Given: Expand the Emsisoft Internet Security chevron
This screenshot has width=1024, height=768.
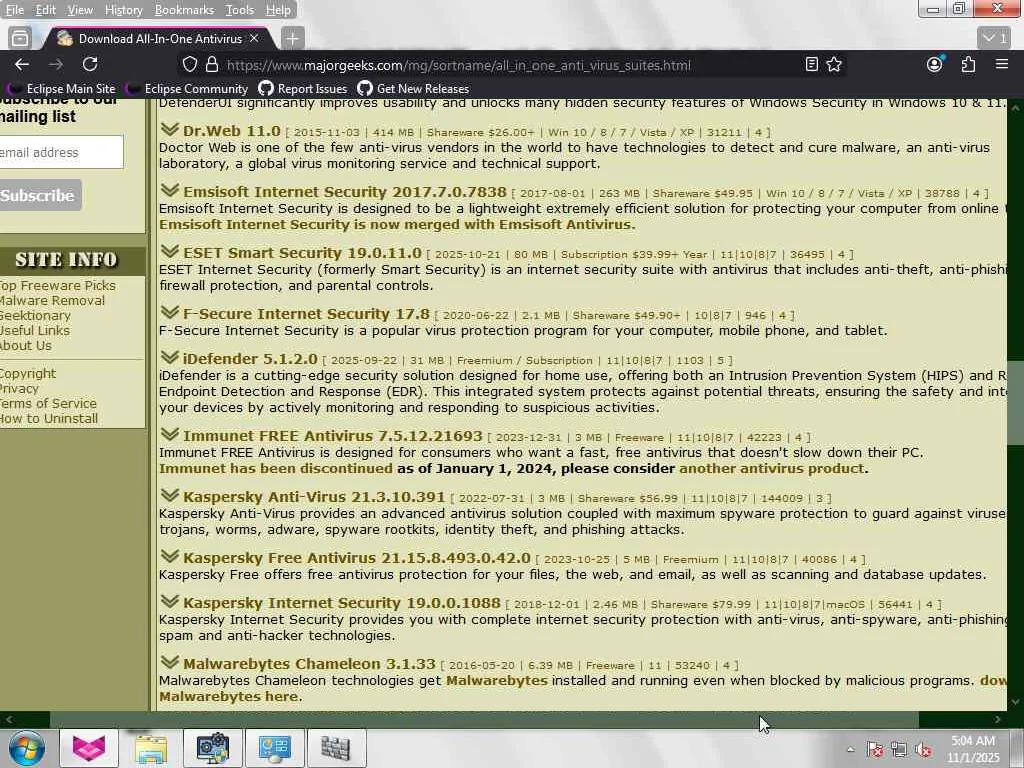Looking at the screenshot, I should [170, 190].
